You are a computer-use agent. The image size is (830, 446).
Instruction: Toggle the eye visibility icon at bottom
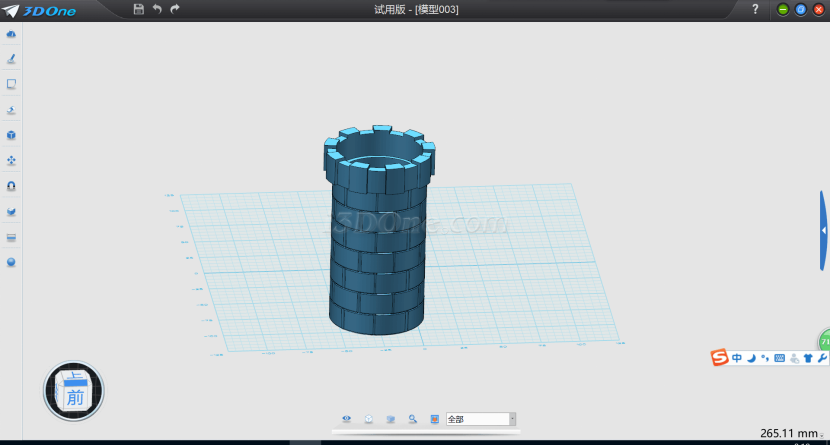pyautogui.click(x=347, y=419)
